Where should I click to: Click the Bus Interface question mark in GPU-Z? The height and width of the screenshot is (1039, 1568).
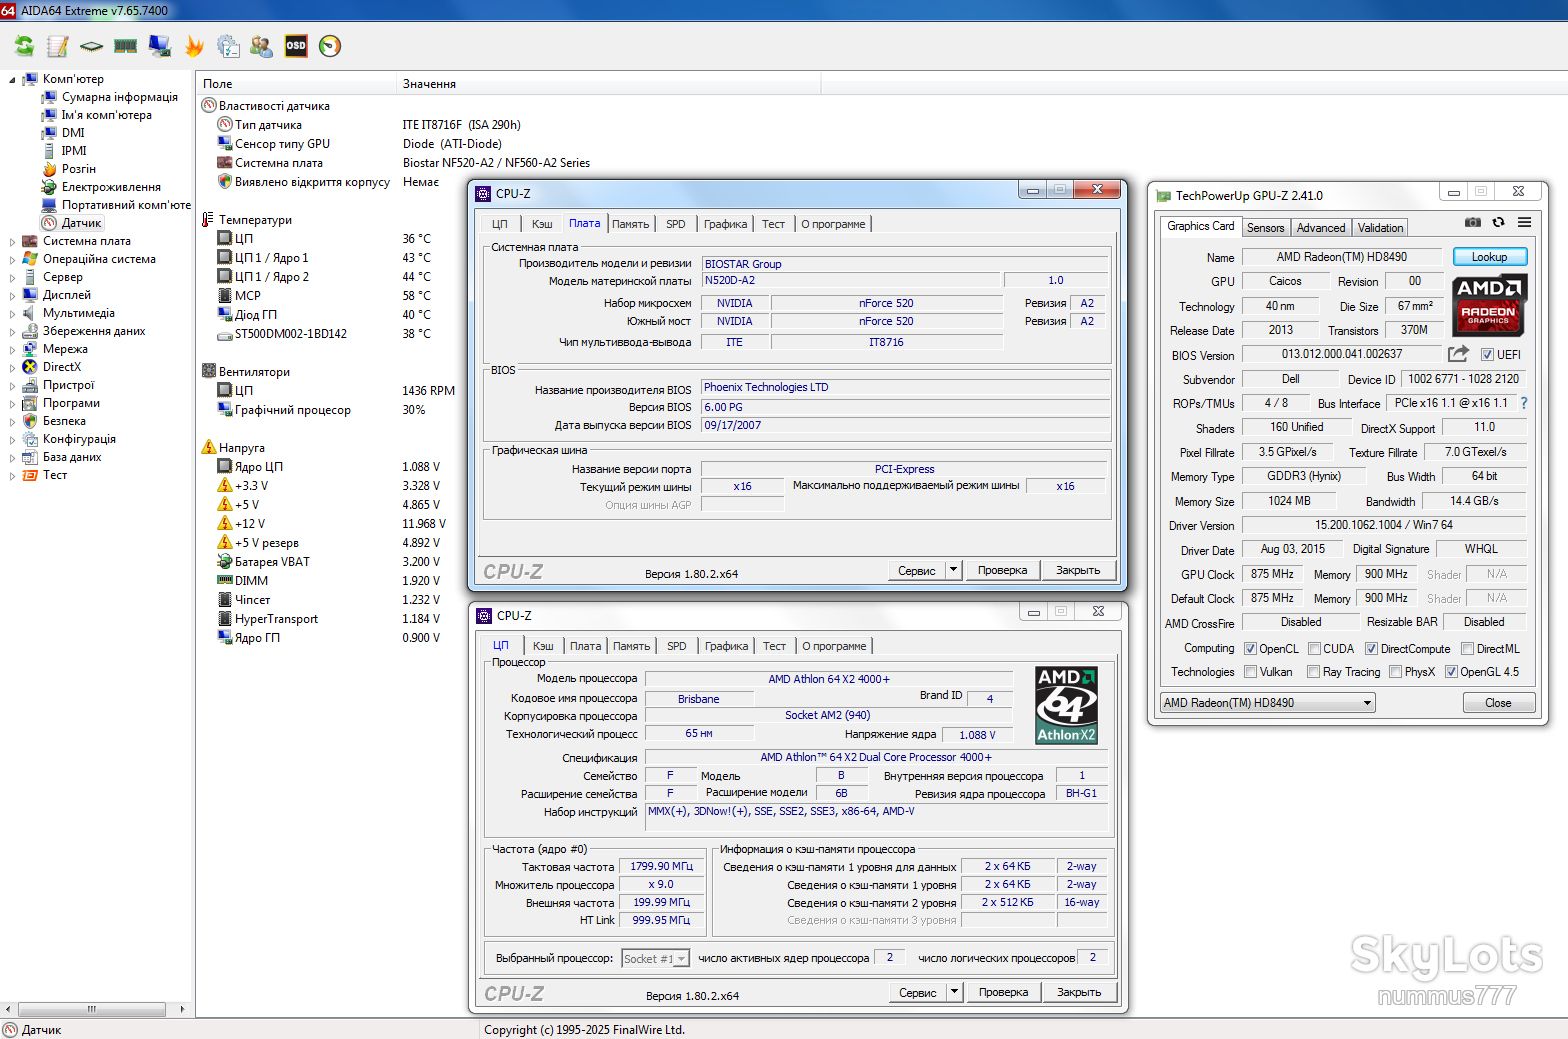1524,403
